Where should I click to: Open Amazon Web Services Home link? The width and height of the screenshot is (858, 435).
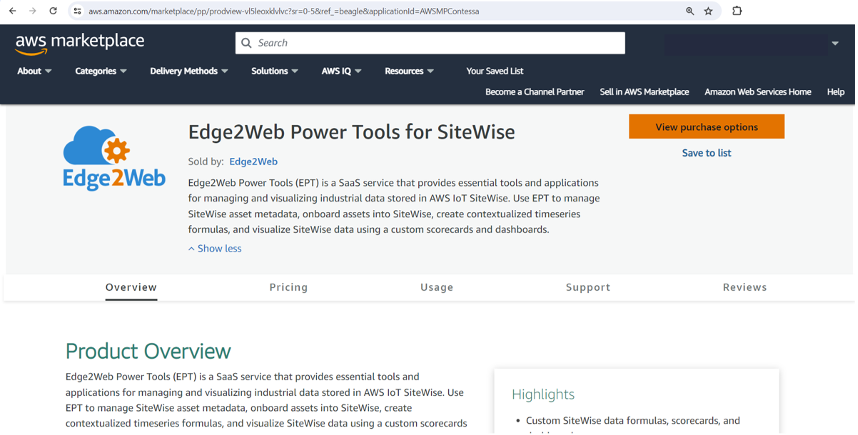(758, 92)
